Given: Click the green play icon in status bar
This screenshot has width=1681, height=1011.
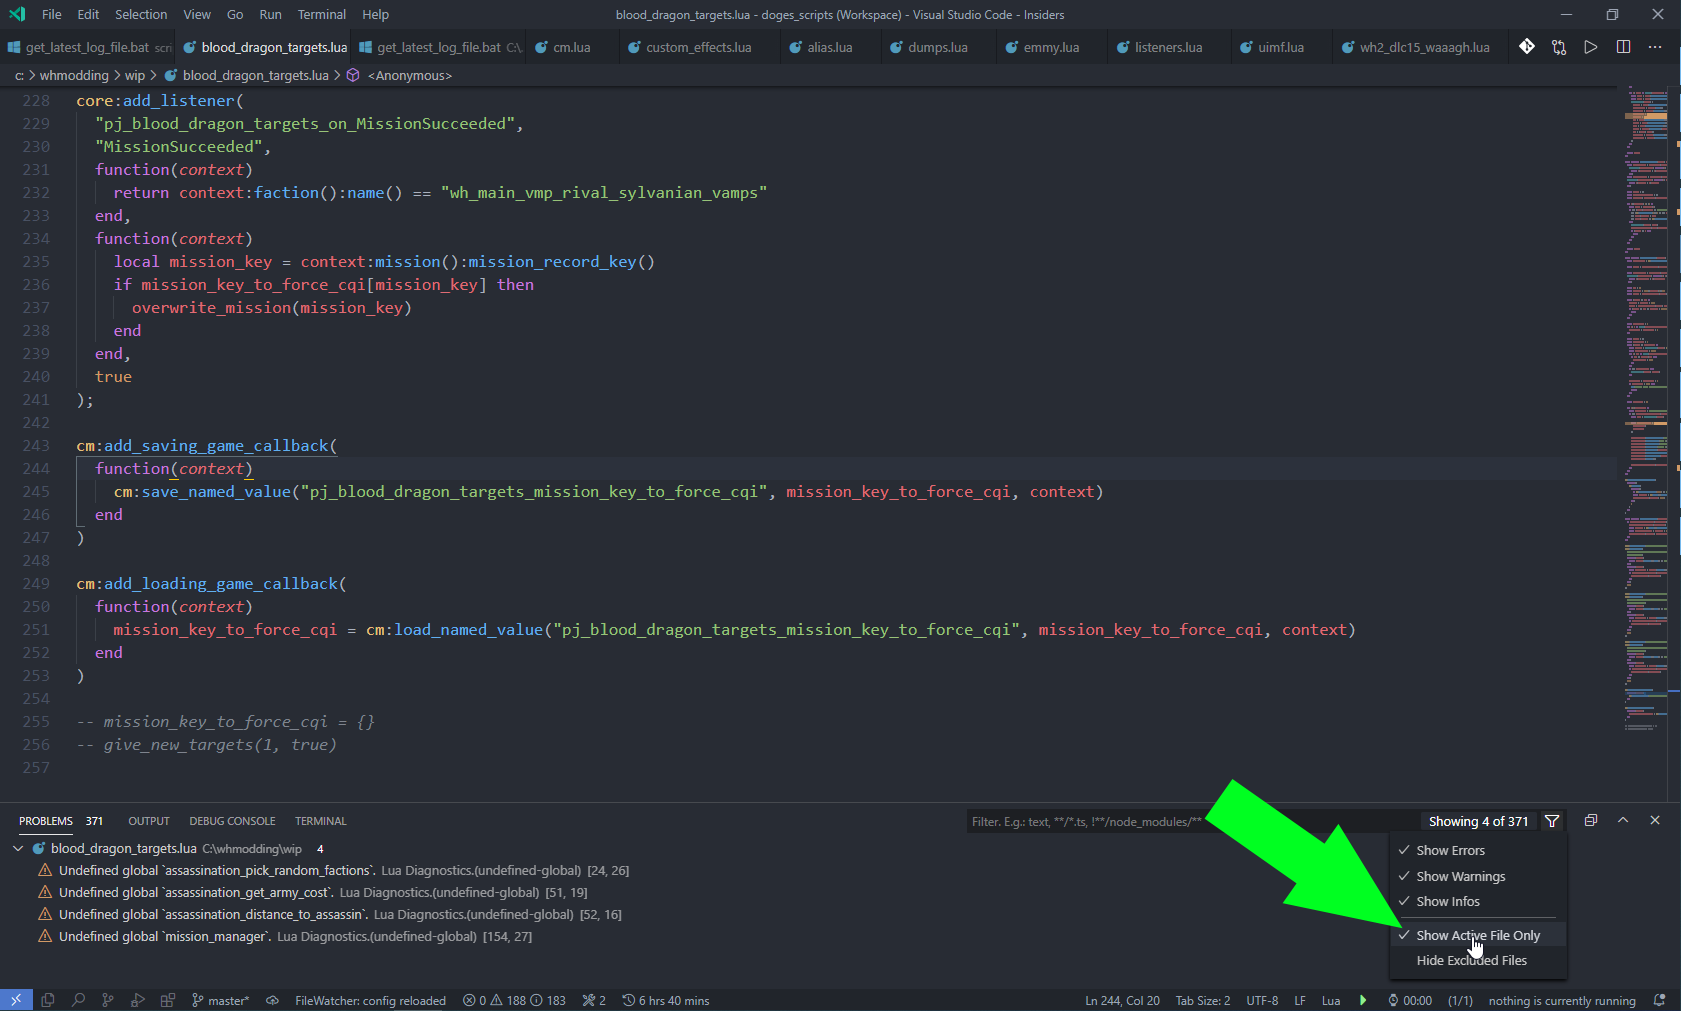Looking at the screenshot, I should point(1362,1000).
